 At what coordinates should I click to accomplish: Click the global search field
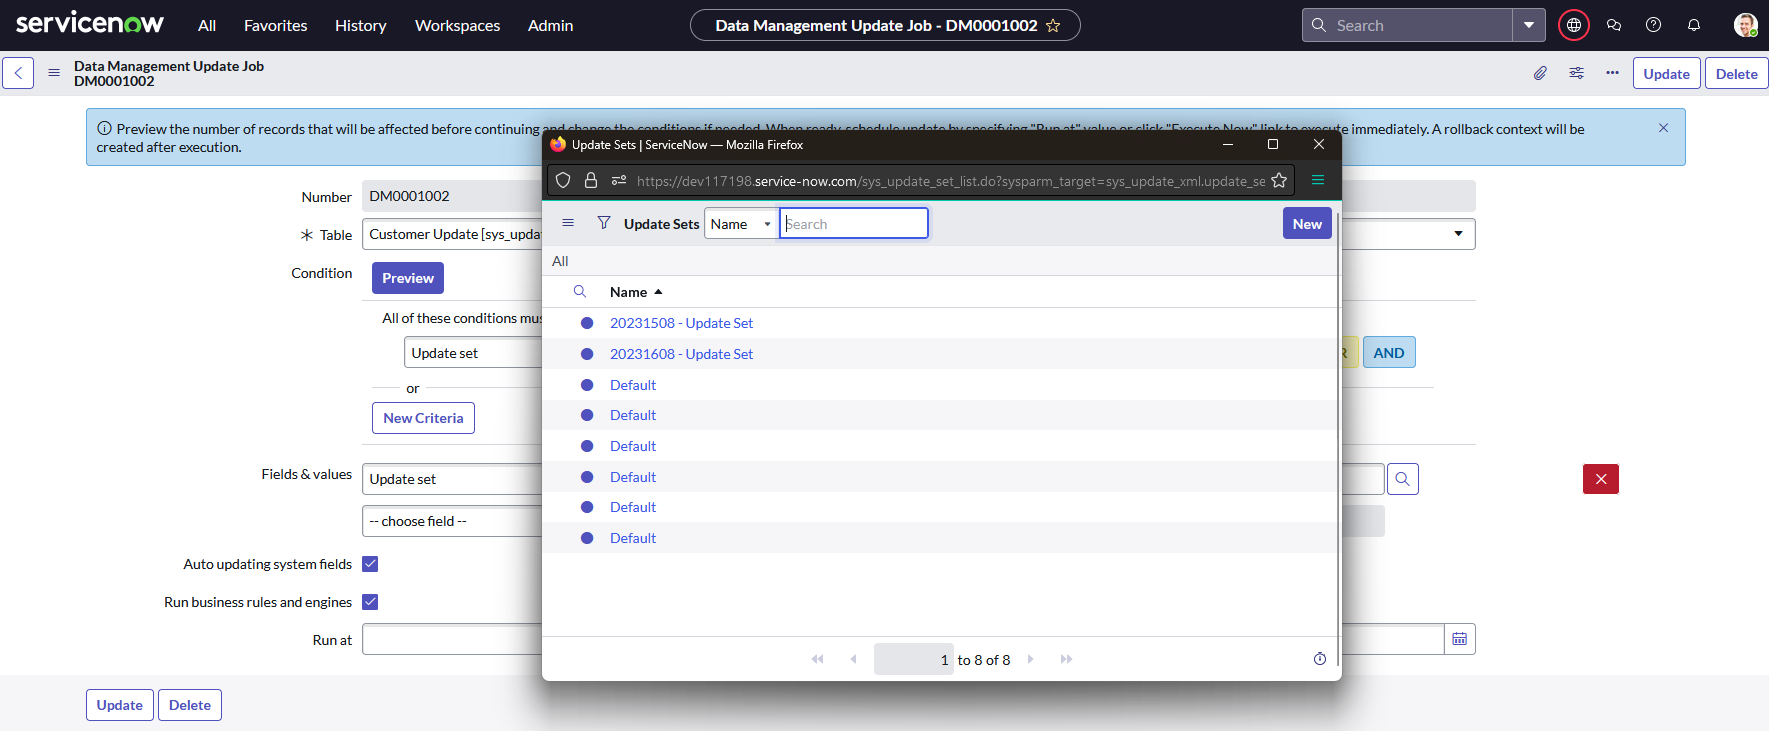(1407, 25)
